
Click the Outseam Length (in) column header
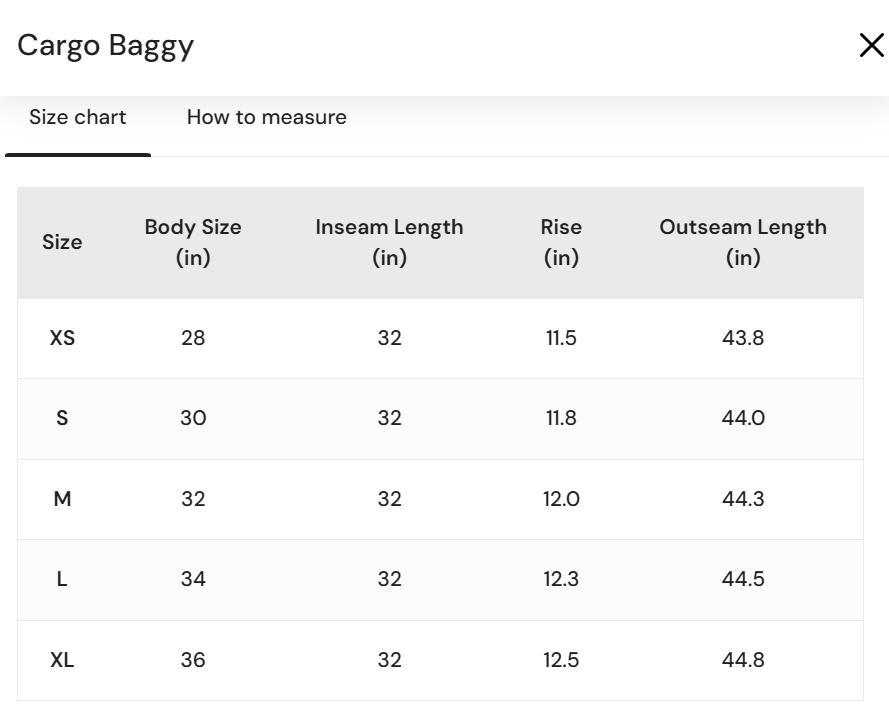pos(743,242)
